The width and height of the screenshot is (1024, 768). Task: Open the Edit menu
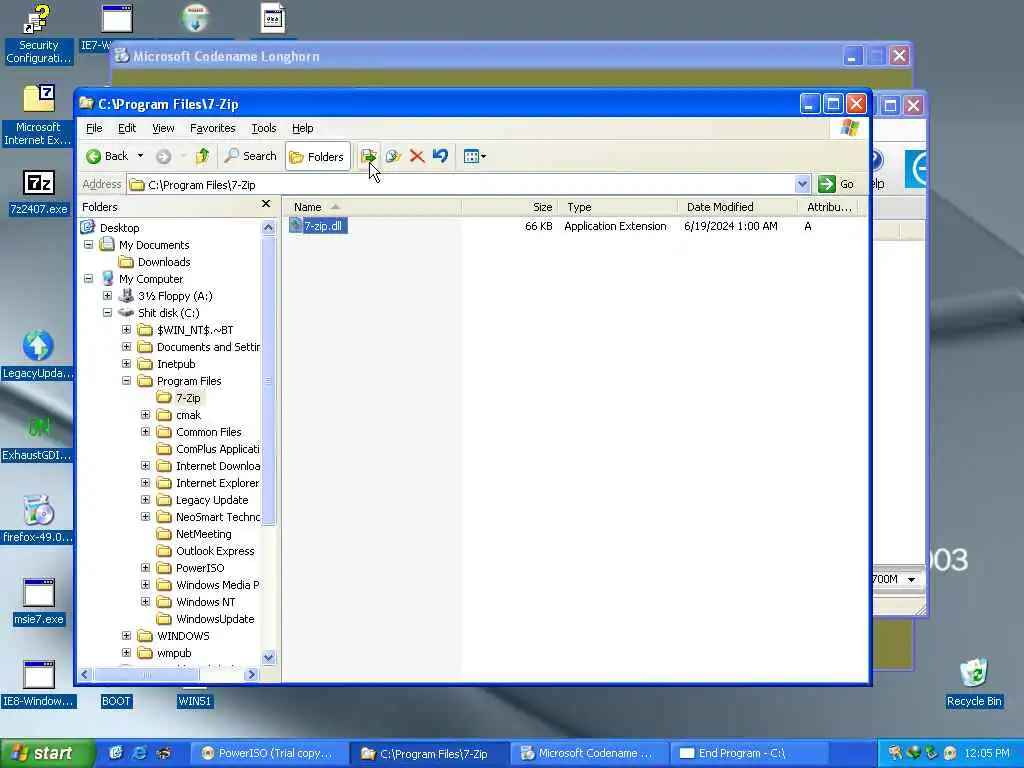coord(127,128)
